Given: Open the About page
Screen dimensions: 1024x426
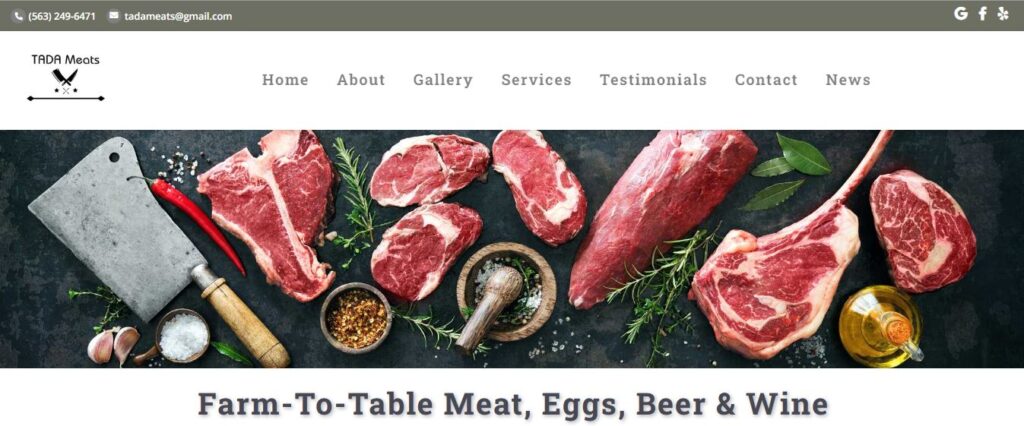Looking at the screenshot, I should 360,80.
